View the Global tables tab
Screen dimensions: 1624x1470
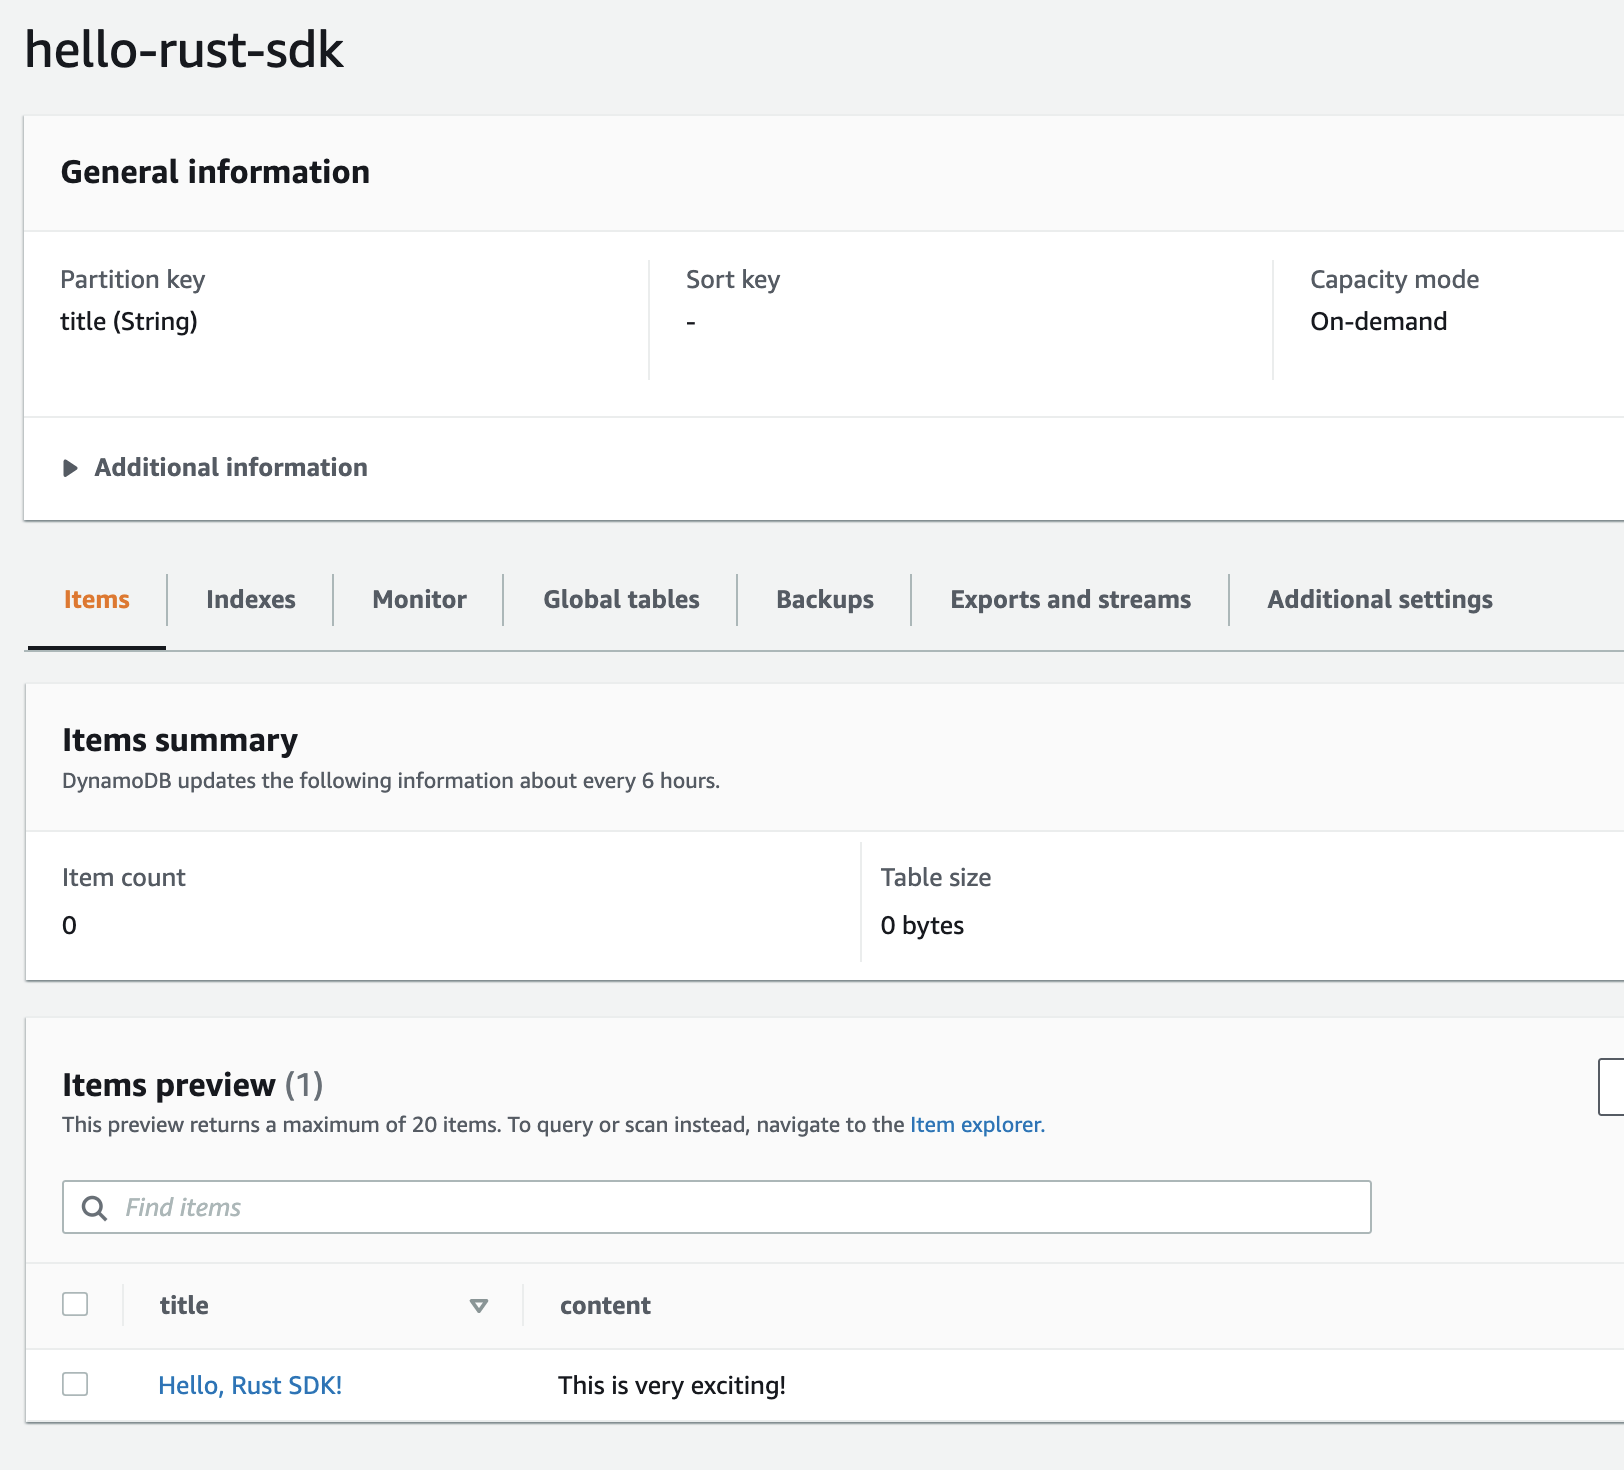pos(620,599)
